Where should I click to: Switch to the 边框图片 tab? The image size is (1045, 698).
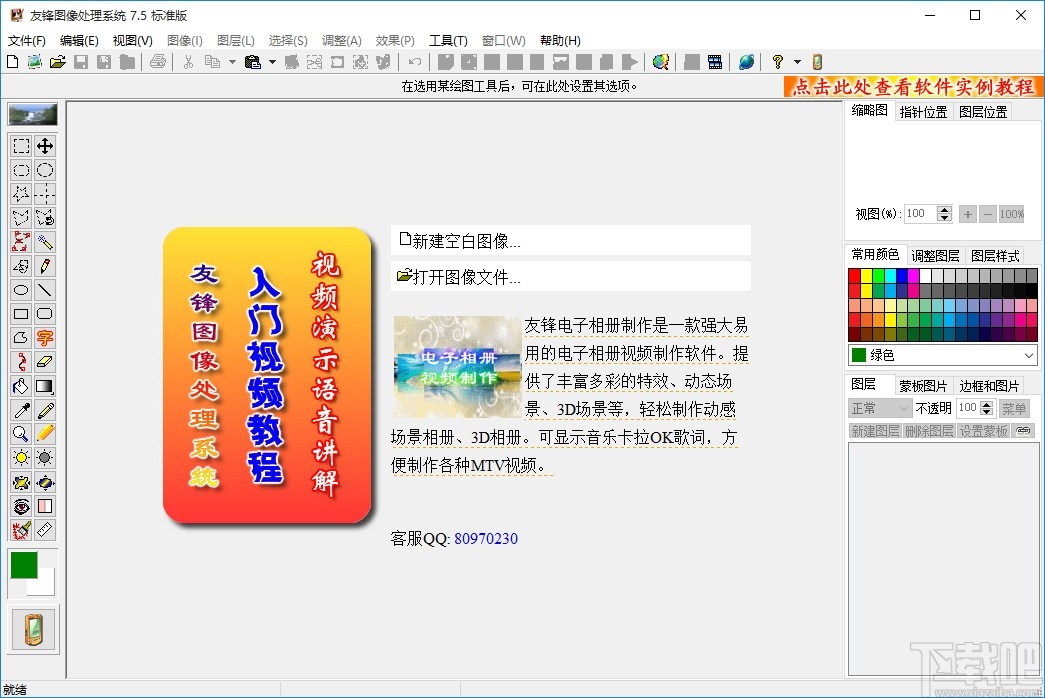coord(989,385)
